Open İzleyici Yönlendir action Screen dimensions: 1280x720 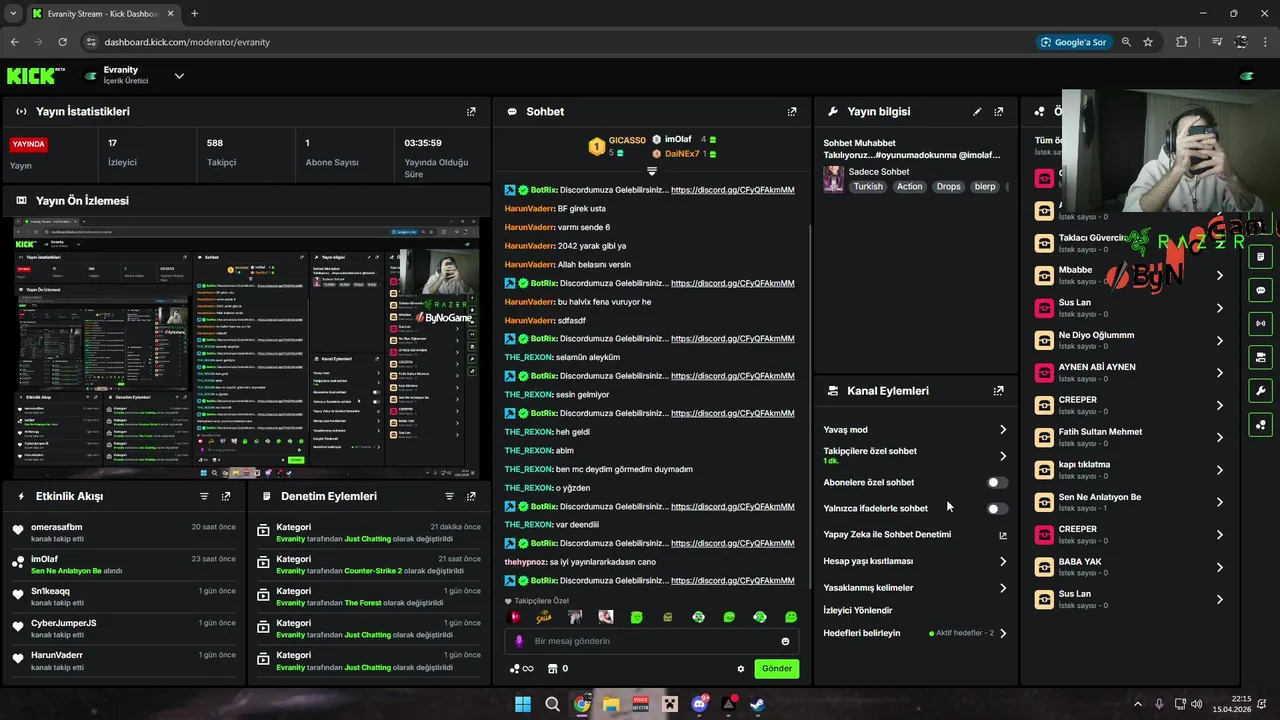point(858,610)
